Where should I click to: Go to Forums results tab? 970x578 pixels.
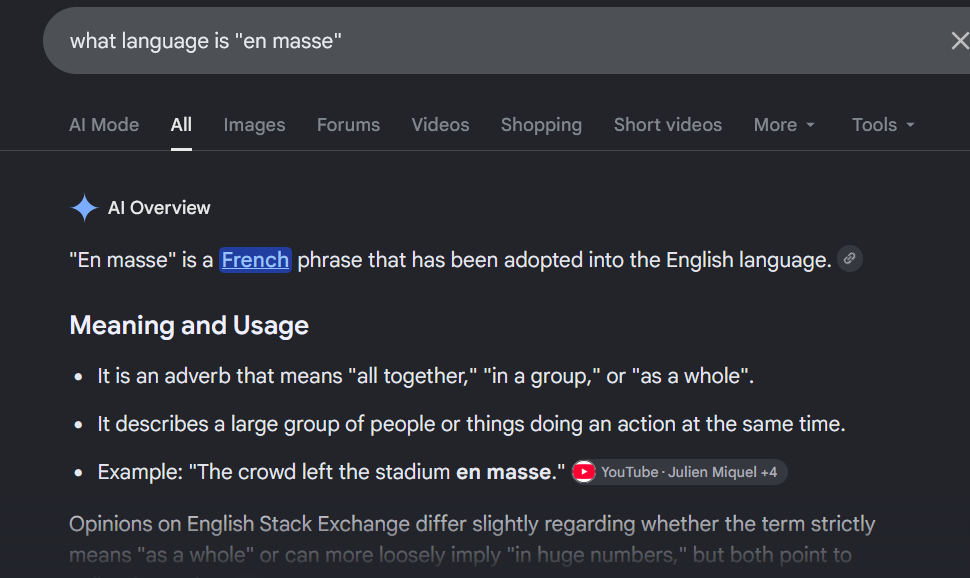348,124
